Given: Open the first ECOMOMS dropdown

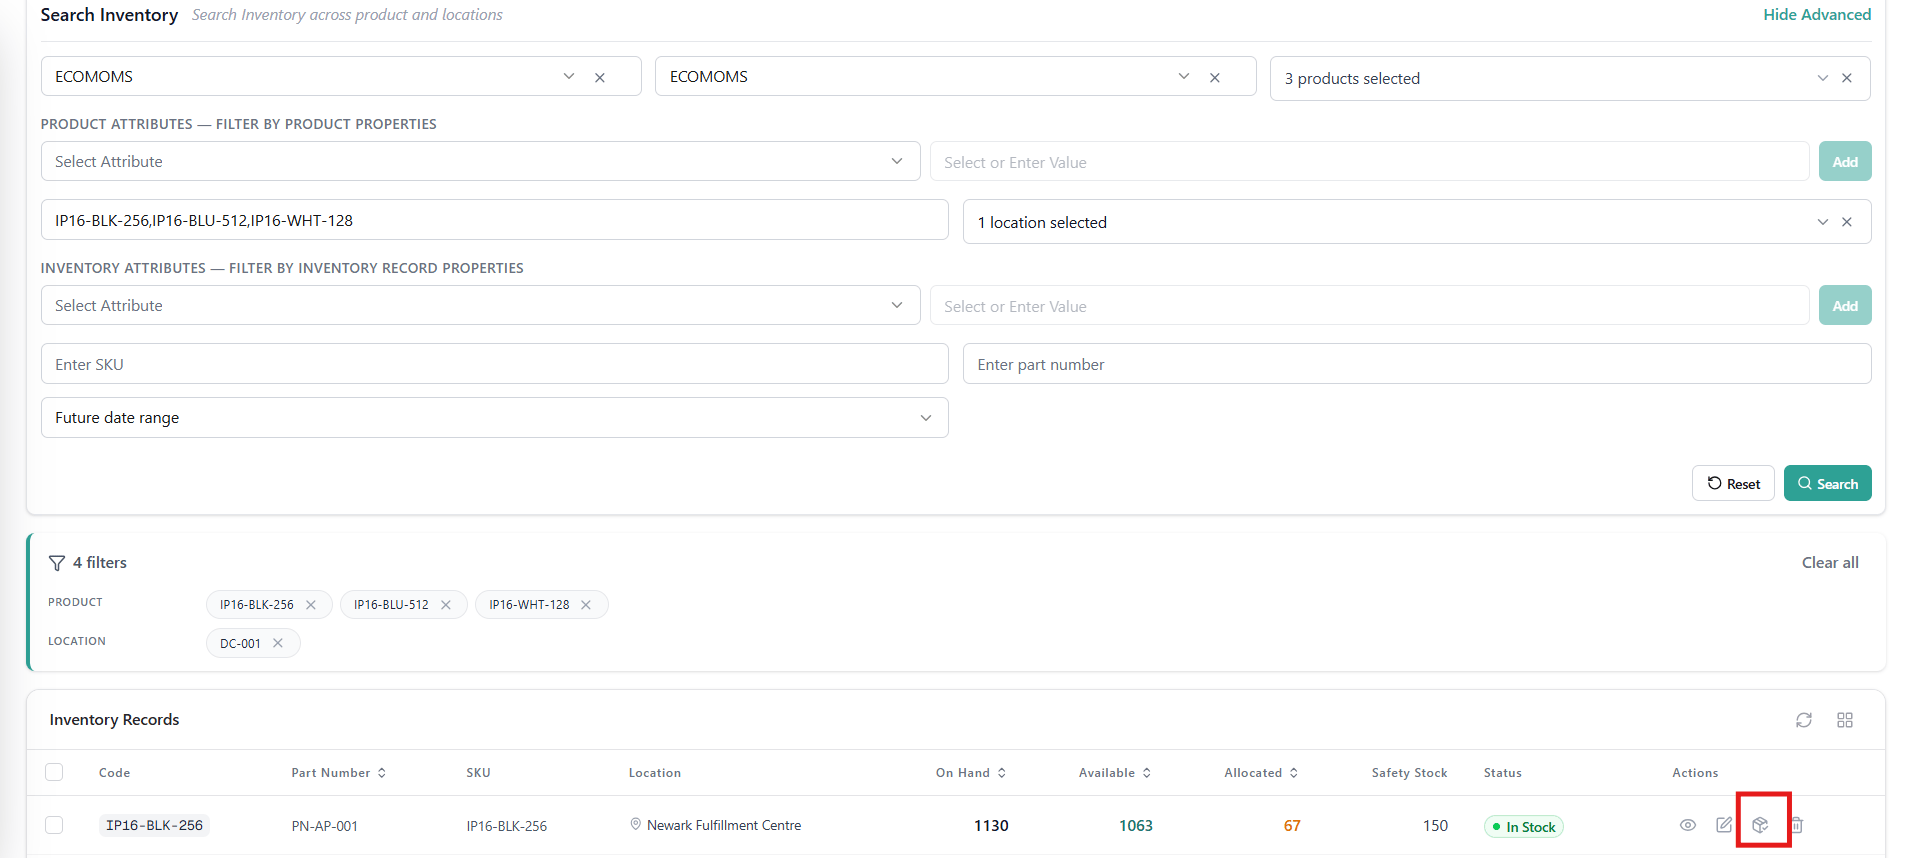Looking at the screenshot, I should [x=569, y=76].
